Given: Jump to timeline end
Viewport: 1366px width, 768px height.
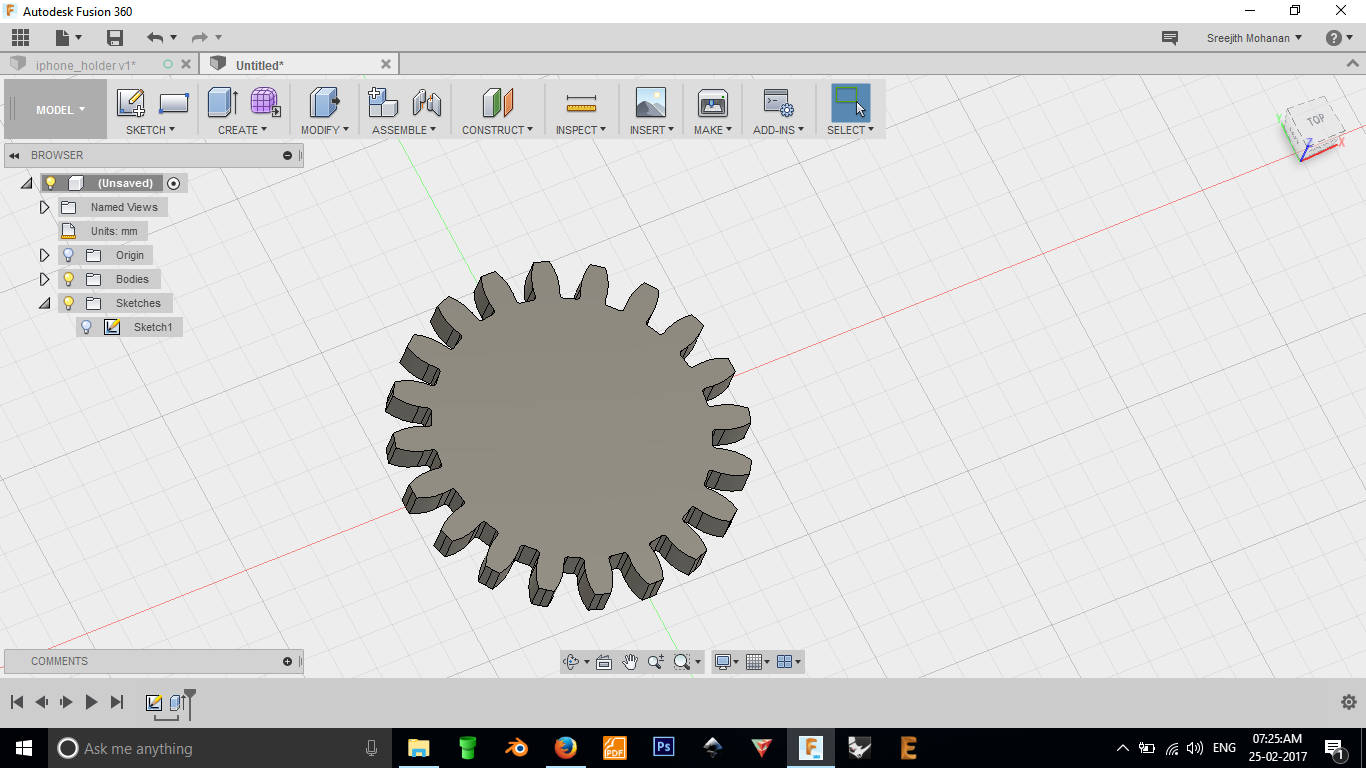Looking at the screenshot, I should tap(117, 702).
